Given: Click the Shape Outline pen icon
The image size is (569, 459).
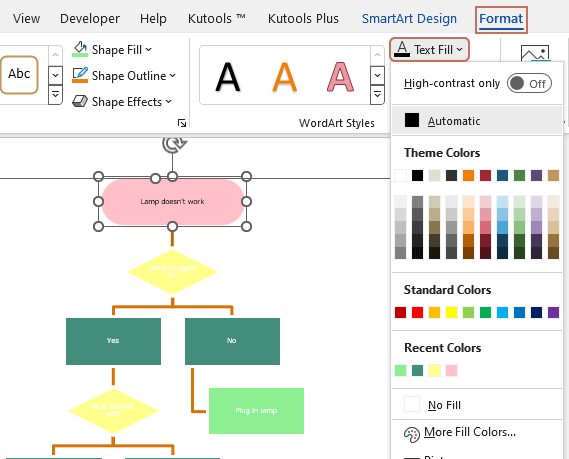Looking at the screenshot, I should point(80,75).
